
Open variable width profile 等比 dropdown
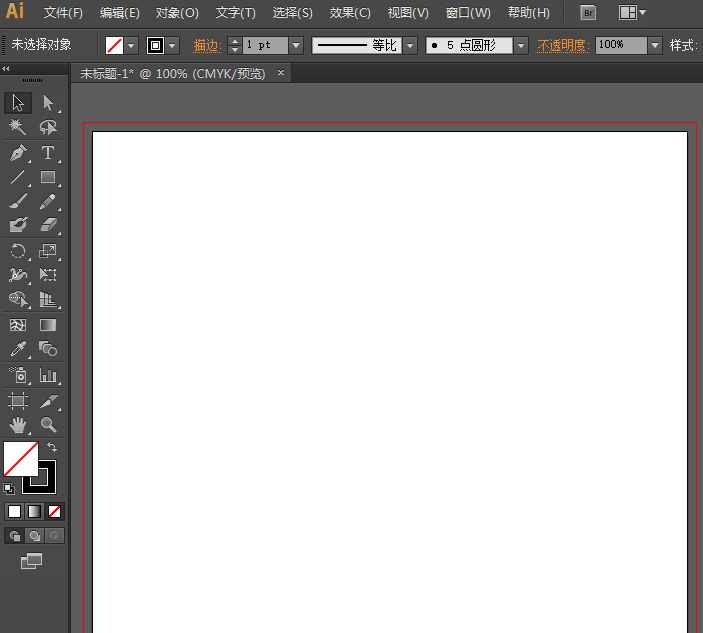coord(410,45)
